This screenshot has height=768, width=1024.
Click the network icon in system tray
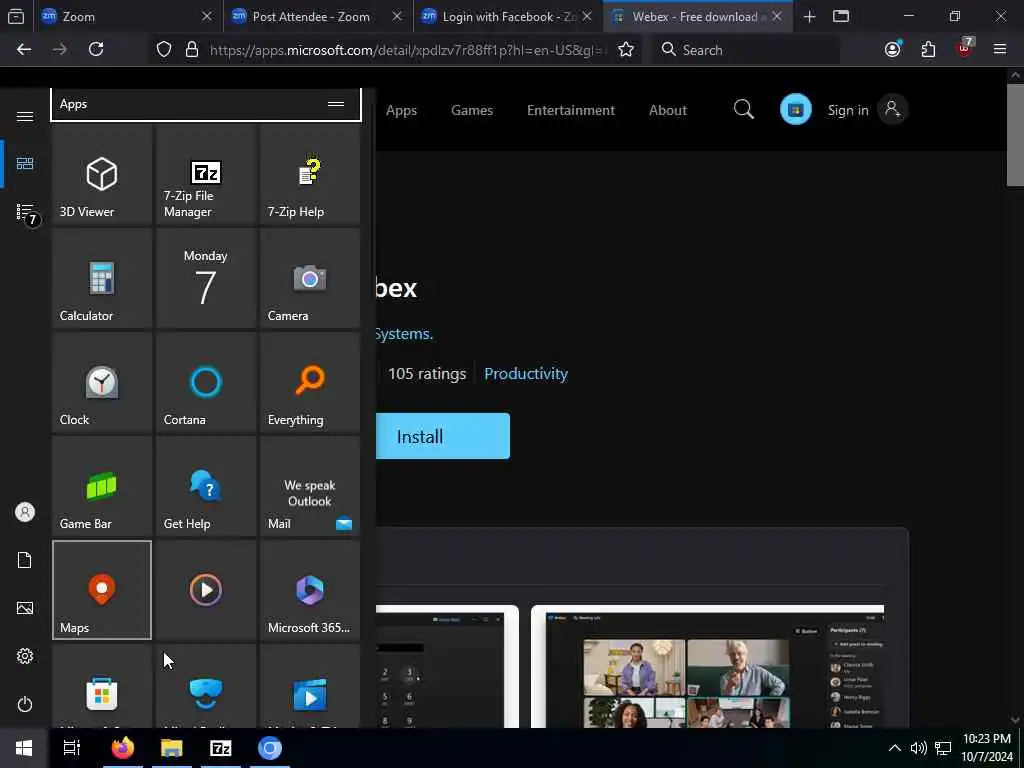tap(943, 748)
